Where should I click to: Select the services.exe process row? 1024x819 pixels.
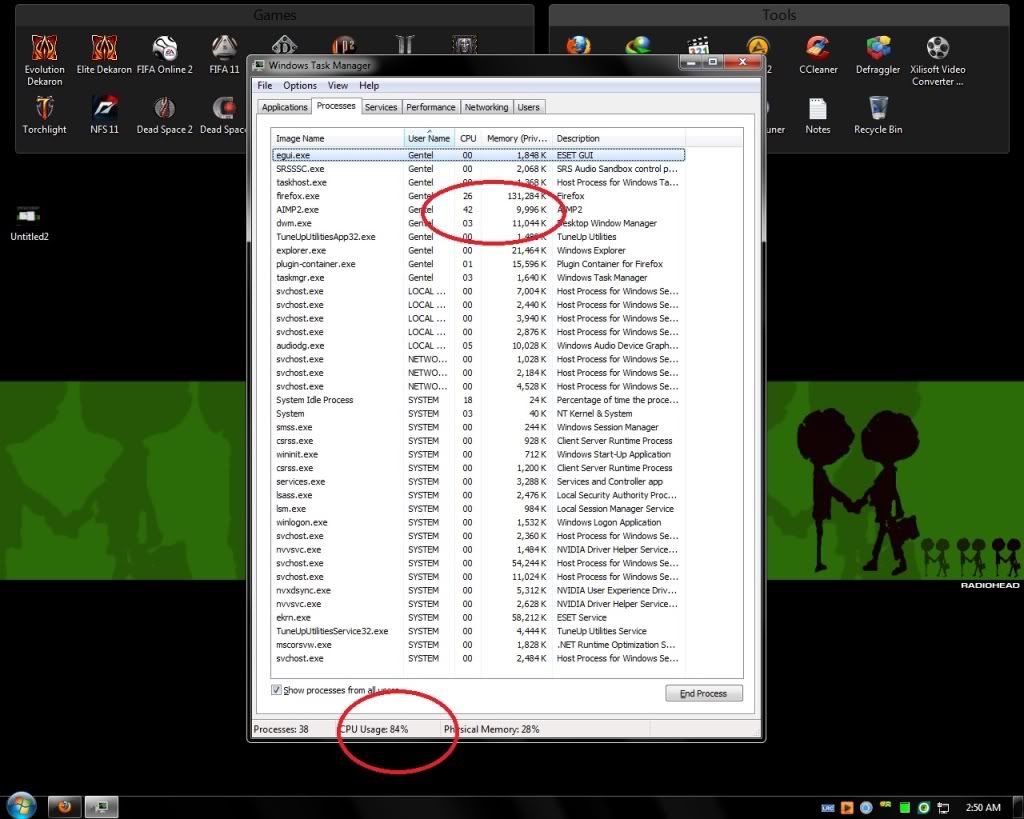tap(478, 481)
